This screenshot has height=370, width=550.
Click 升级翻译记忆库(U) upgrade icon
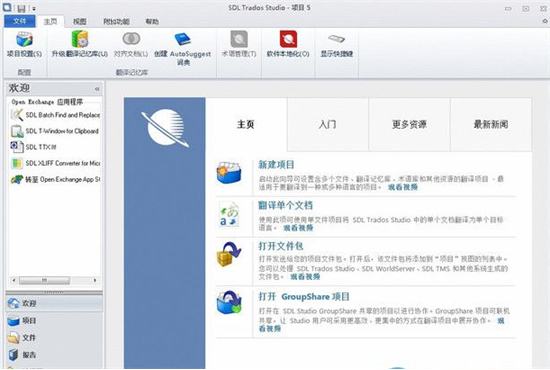80,39
